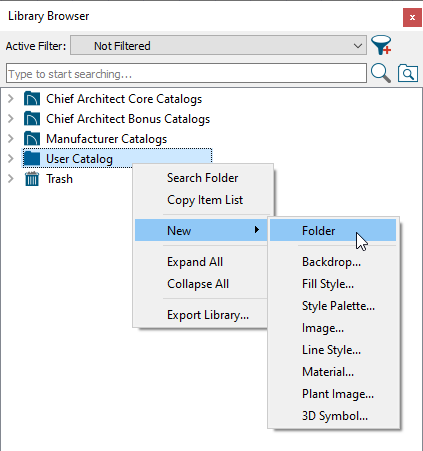This screenshot has height=451, width=423.
Task: Select the Chief Architect Core Catalogs icon
Action: 32,99
